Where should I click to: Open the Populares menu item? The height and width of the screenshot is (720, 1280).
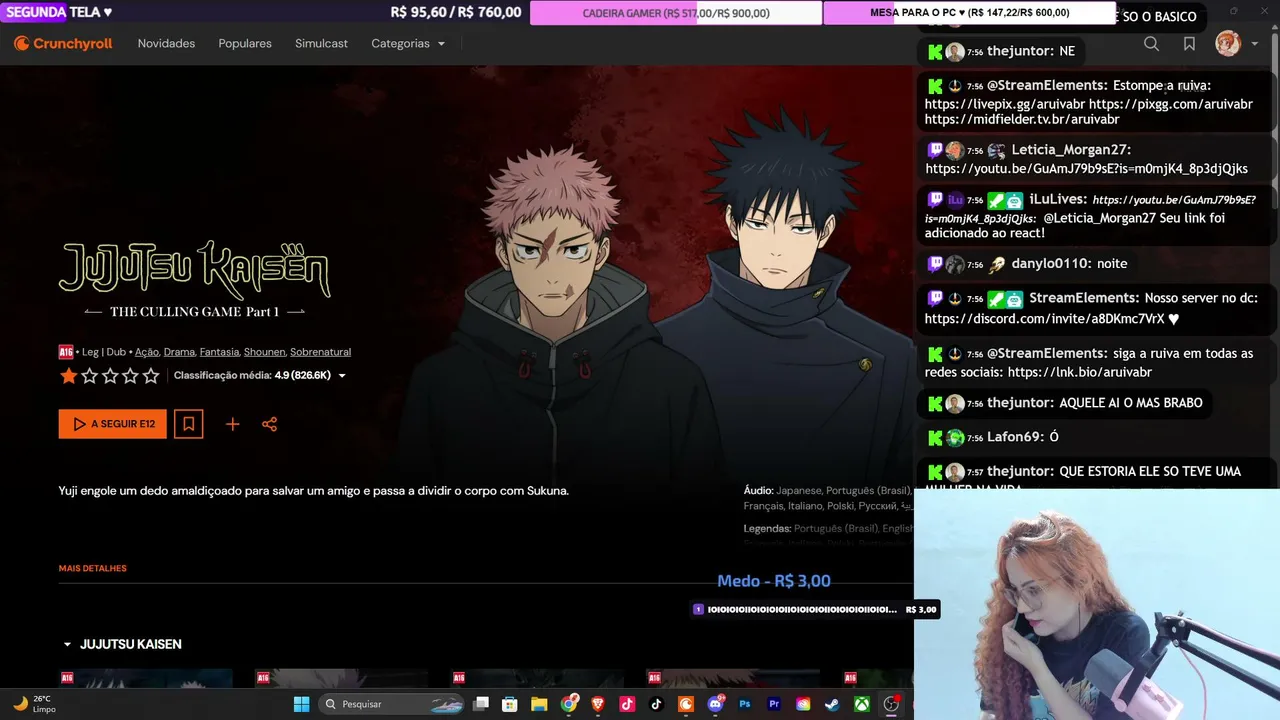(x=245, y=44)
